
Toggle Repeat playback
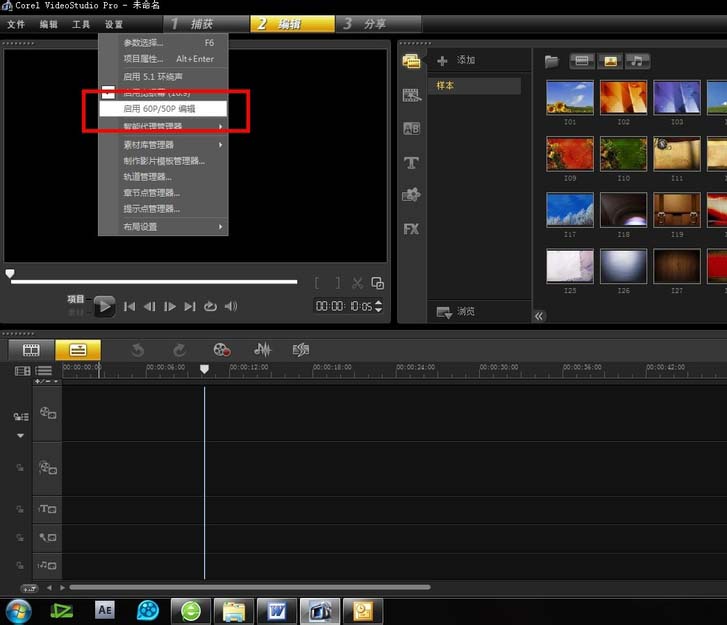click(x=210, y=306)
